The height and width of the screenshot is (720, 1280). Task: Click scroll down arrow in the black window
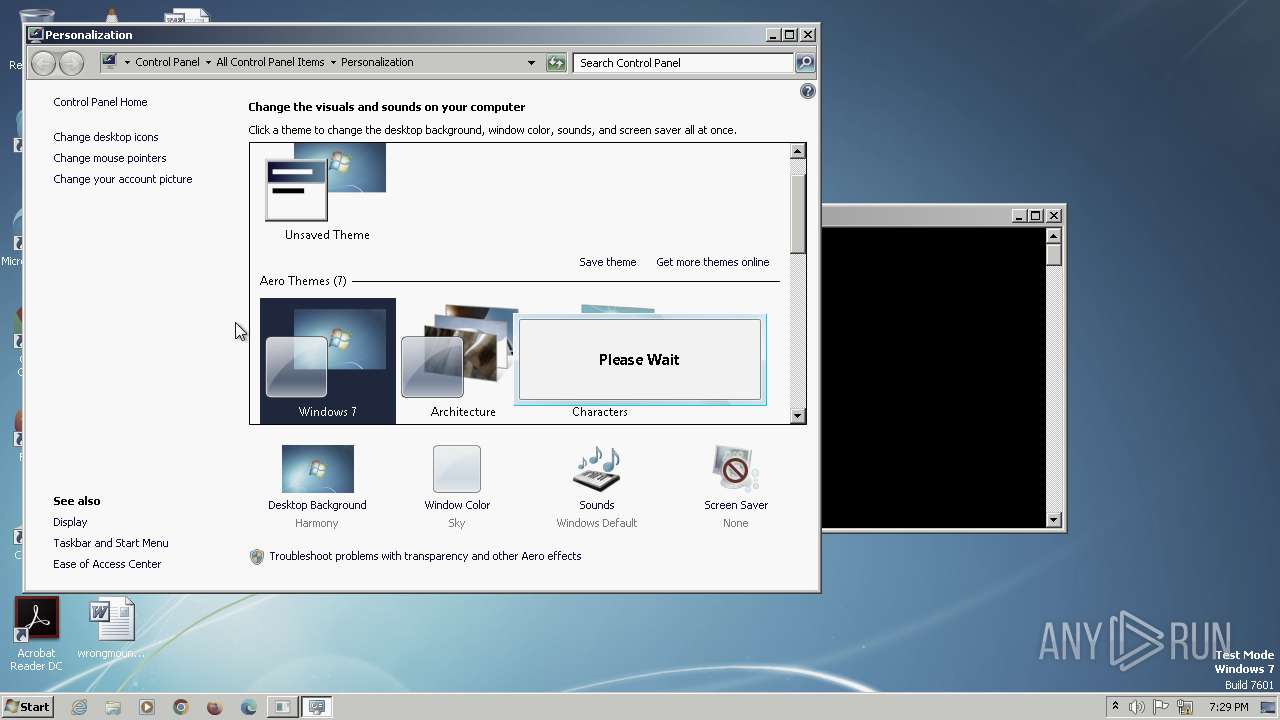click(1053, 520)
